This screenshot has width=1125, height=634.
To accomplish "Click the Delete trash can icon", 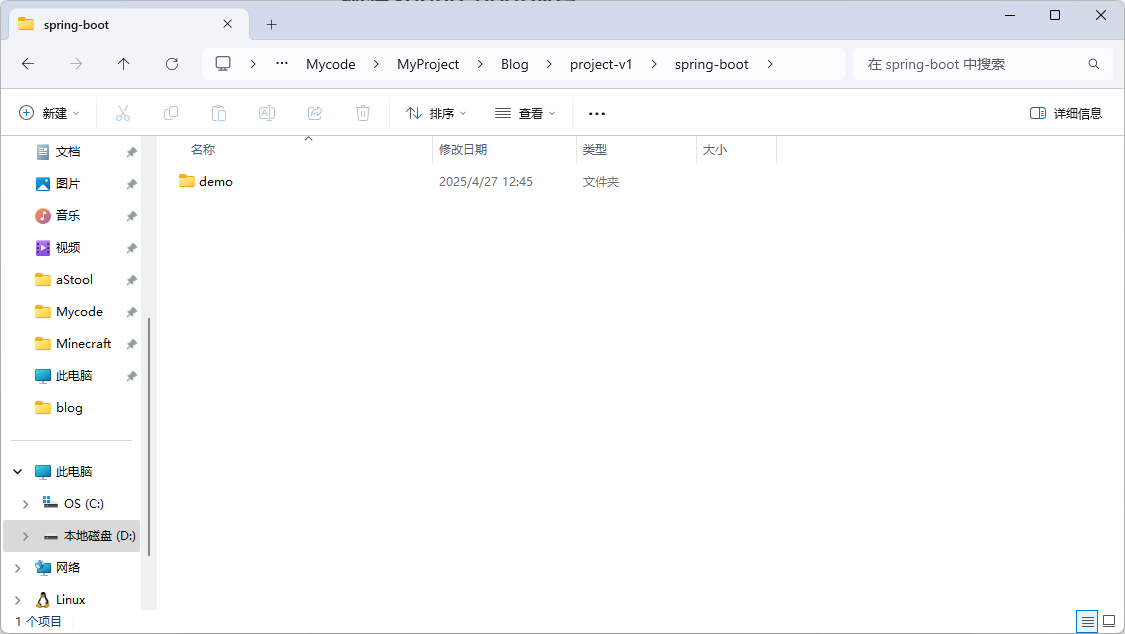I will click(363, 113).
